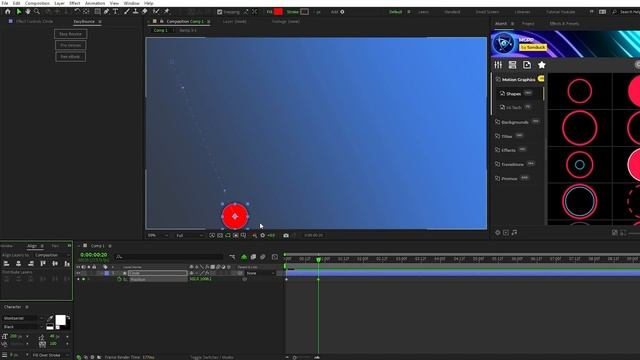Select the Hand tool
Viewport: 640px width, 360px height.
pyautogui.click(x=28, y=12)
